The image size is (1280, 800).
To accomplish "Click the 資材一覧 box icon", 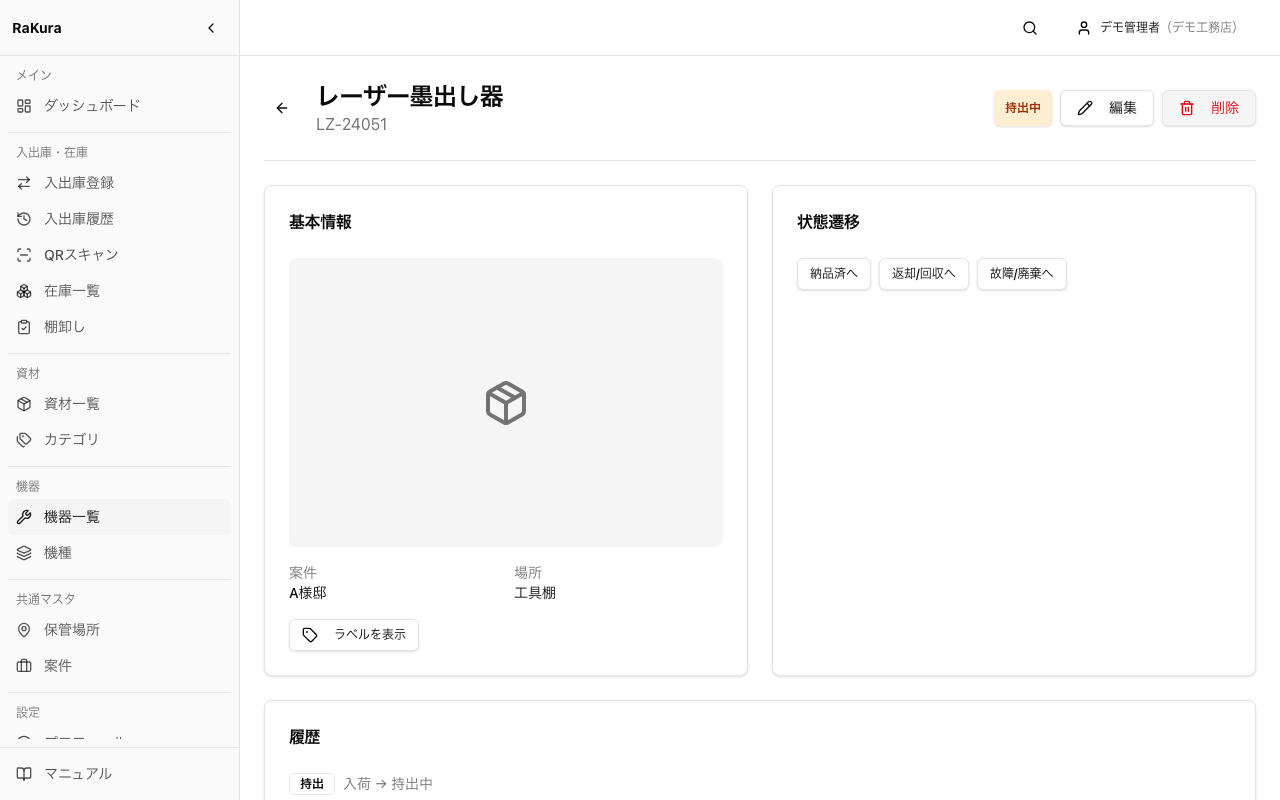I will (x=24, y=404).
